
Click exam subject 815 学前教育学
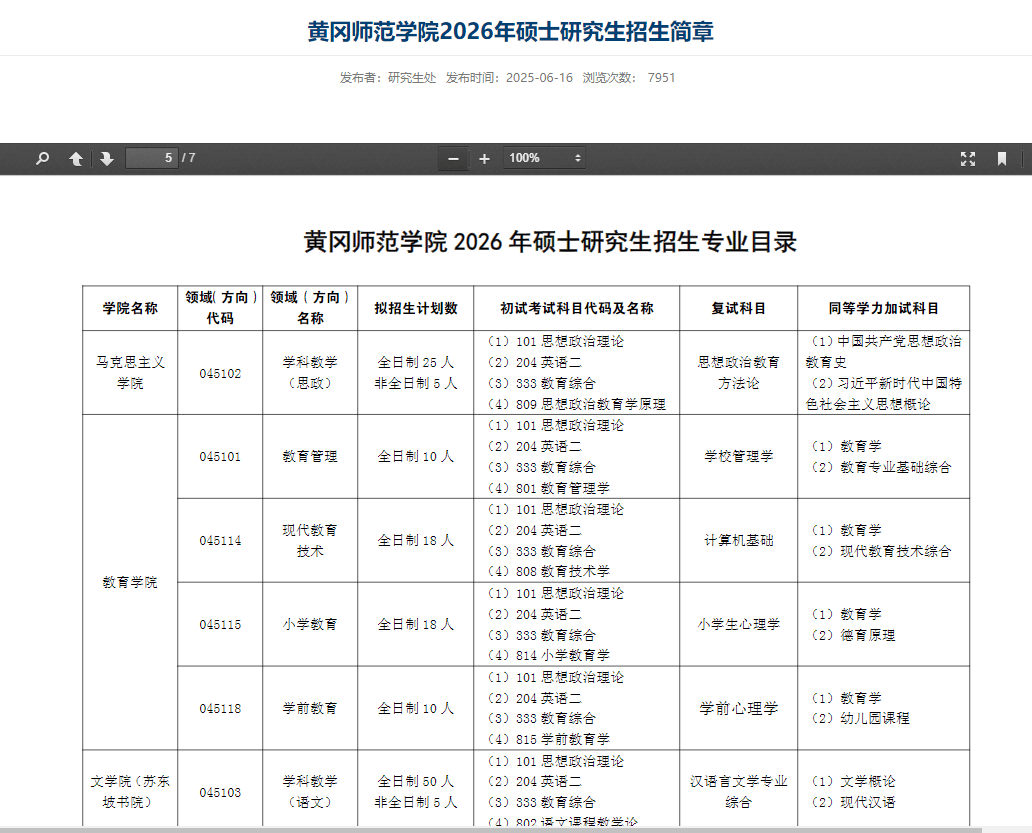(x=563, y=740)
